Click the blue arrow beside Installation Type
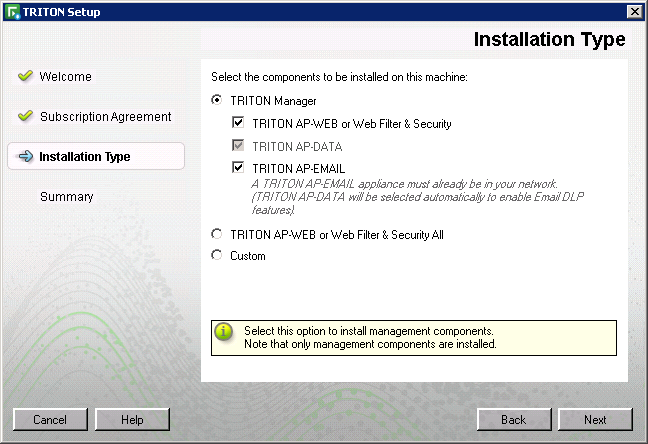 tap(26, 156)
